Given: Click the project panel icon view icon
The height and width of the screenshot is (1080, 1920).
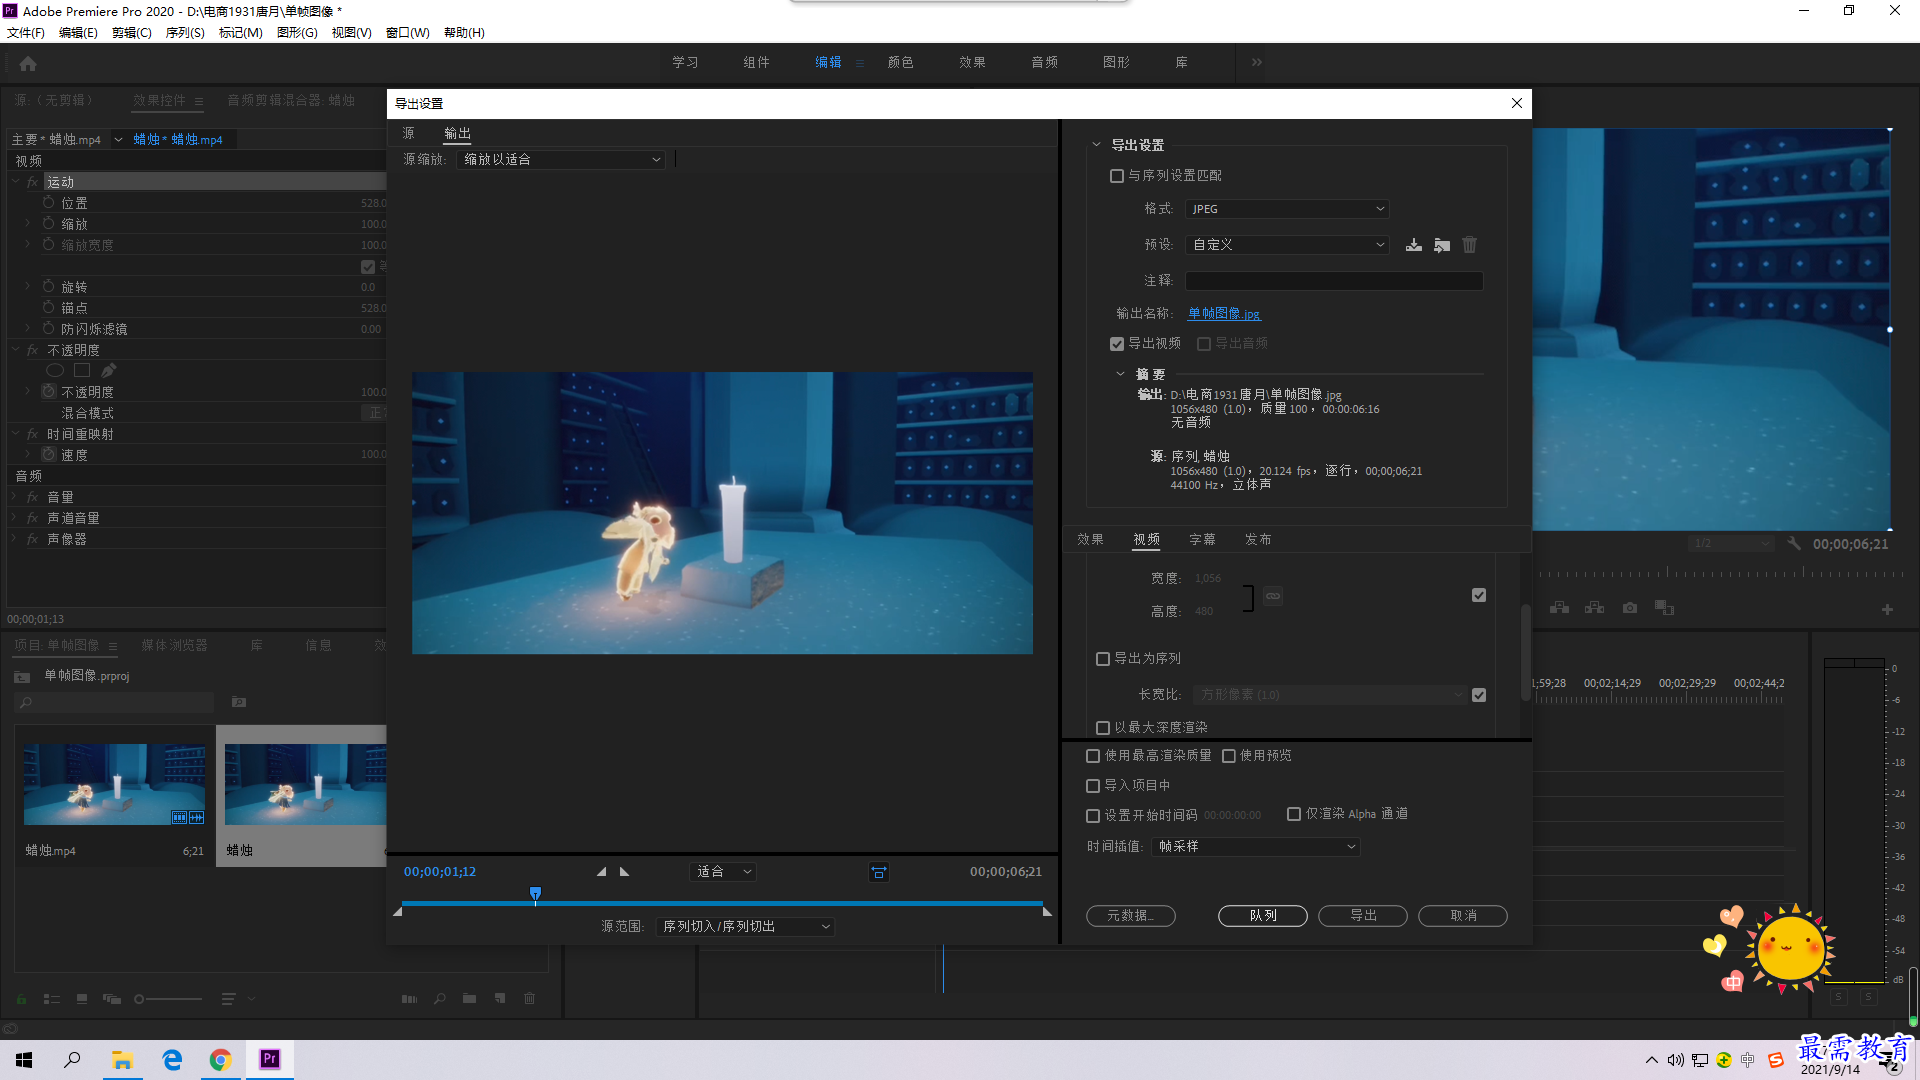Looking at the screenshot, I should pyautogui.click(x=82, y=998).
